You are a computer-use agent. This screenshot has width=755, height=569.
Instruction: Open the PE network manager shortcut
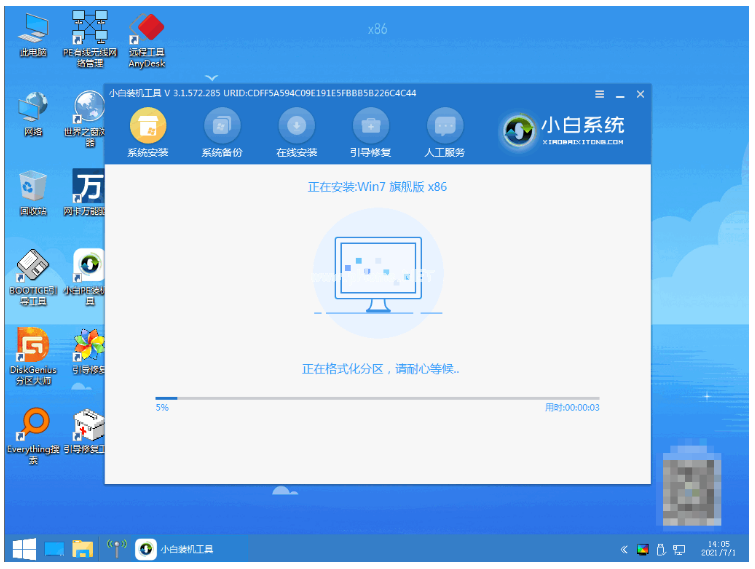(x=91, y=35)
